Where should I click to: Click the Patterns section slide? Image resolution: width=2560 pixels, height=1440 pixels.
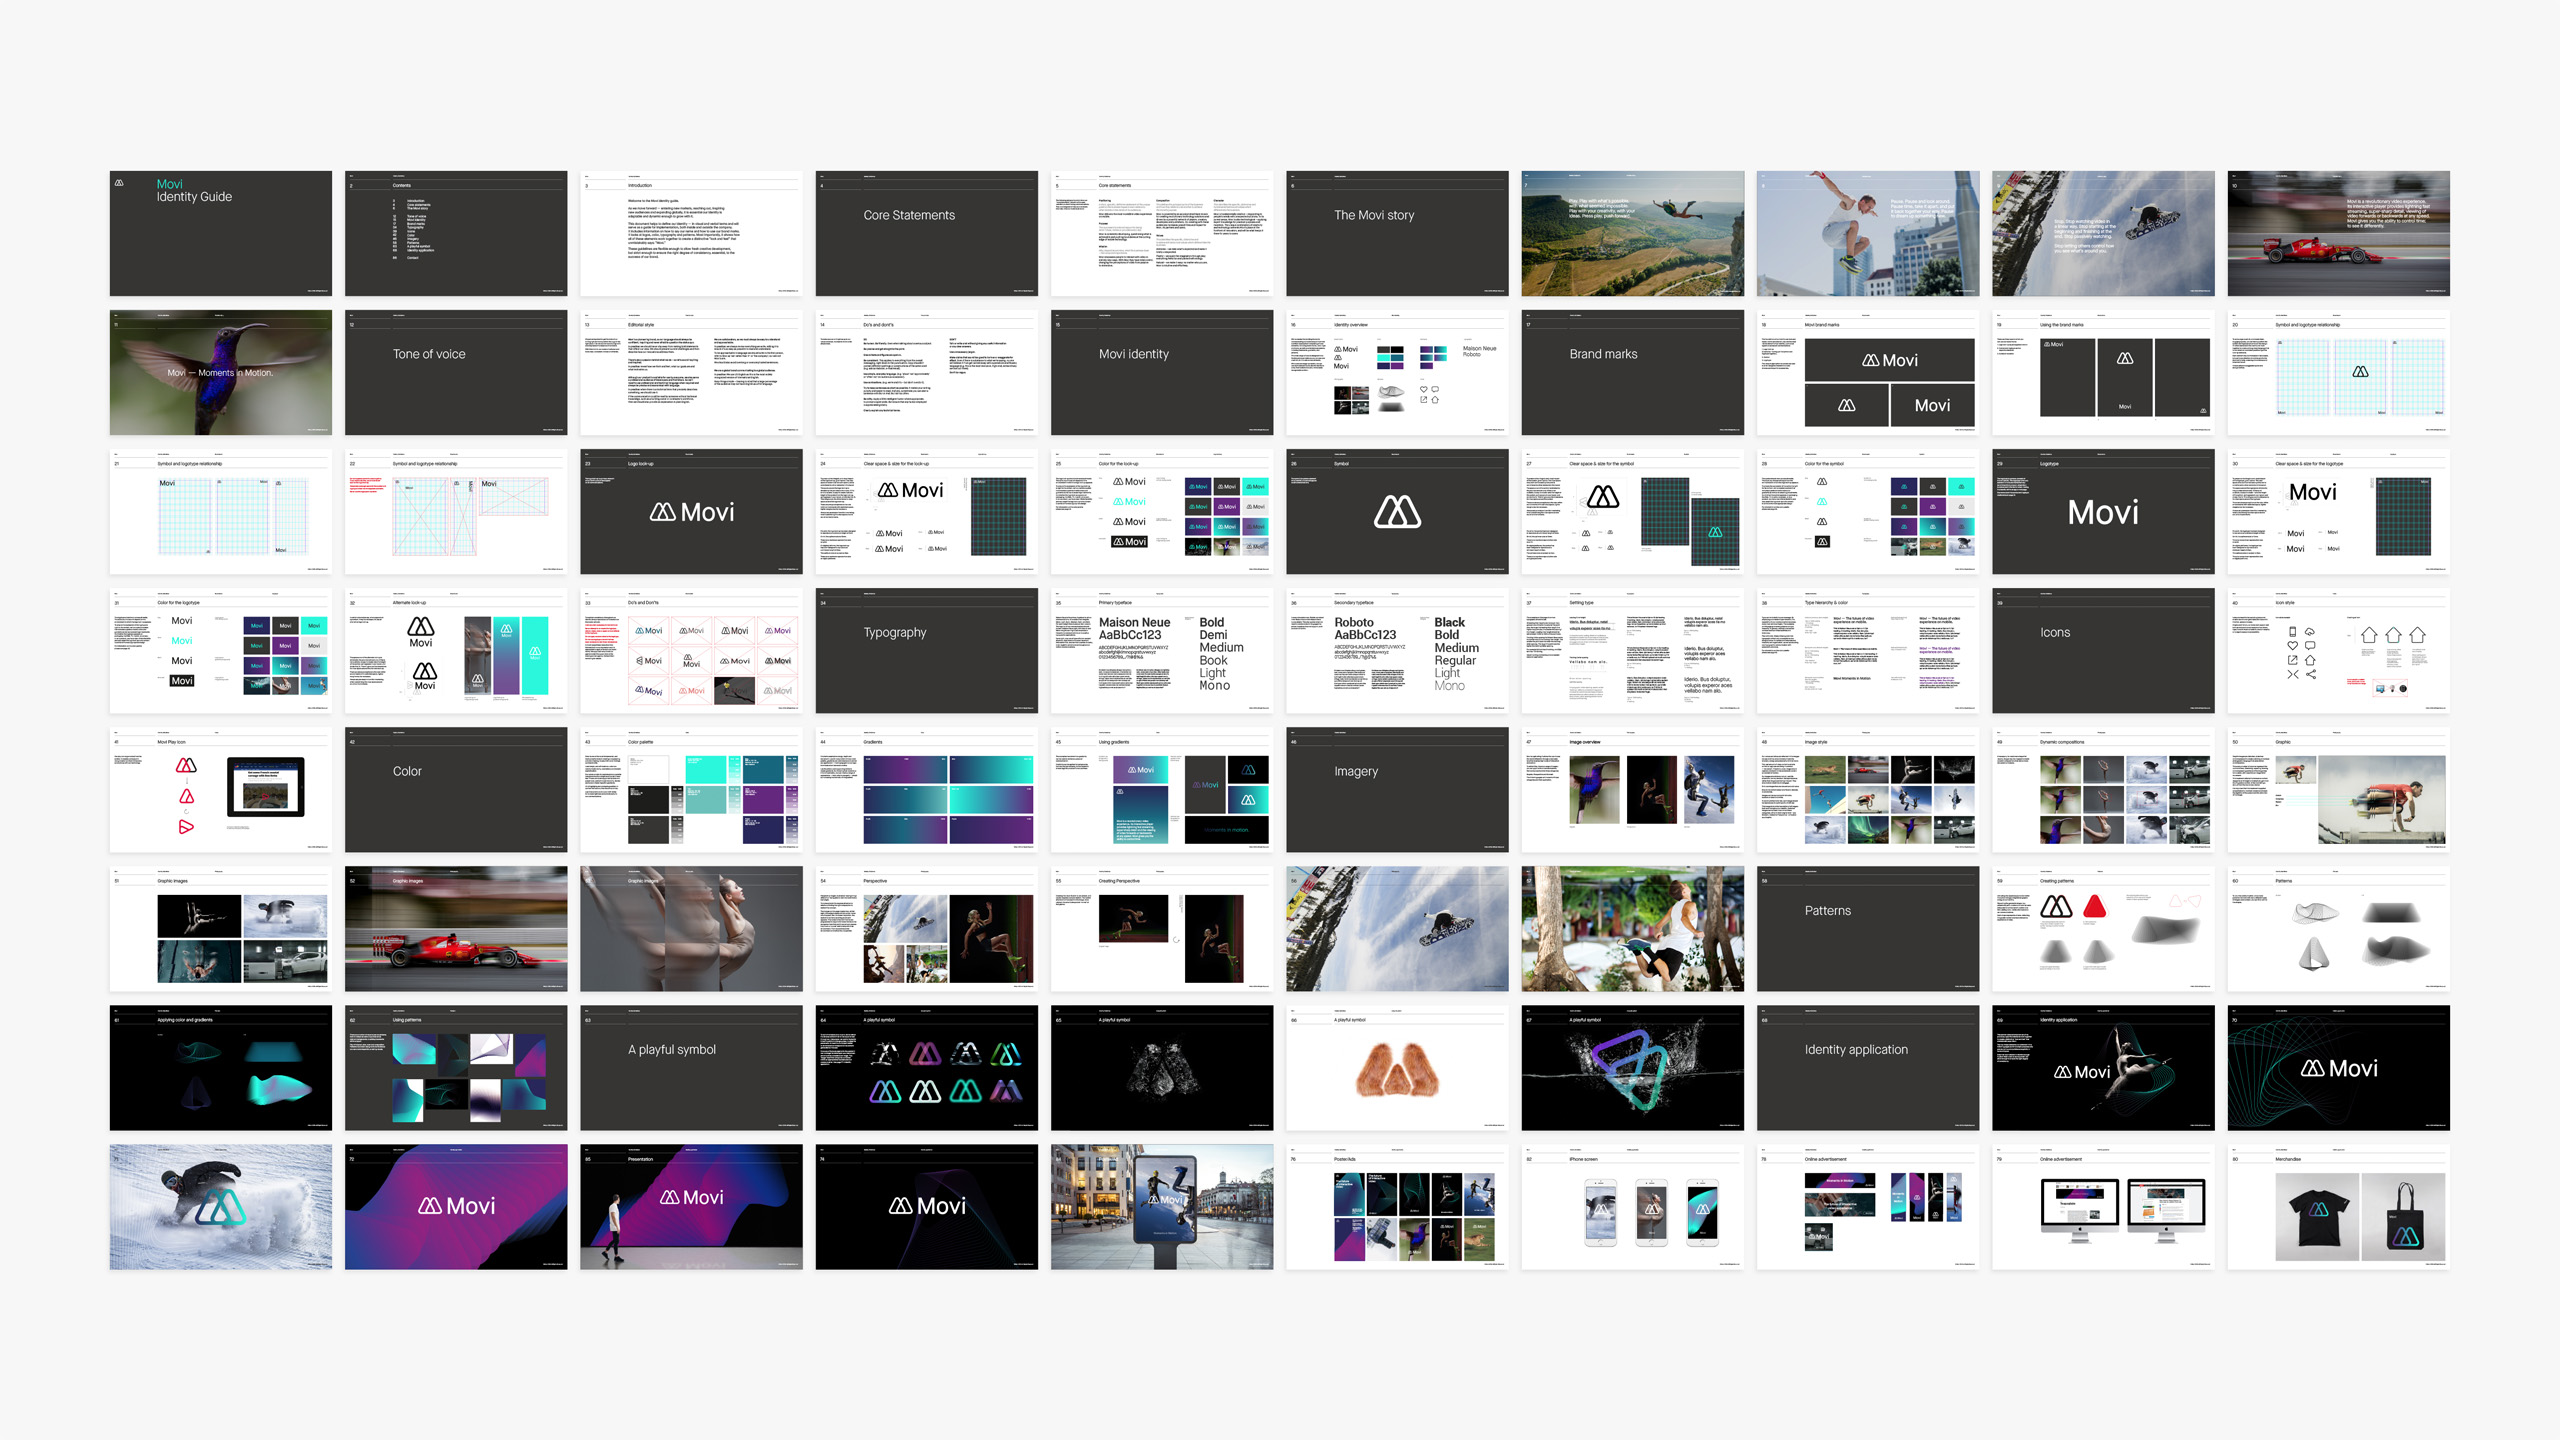[x=1868, y=928]
